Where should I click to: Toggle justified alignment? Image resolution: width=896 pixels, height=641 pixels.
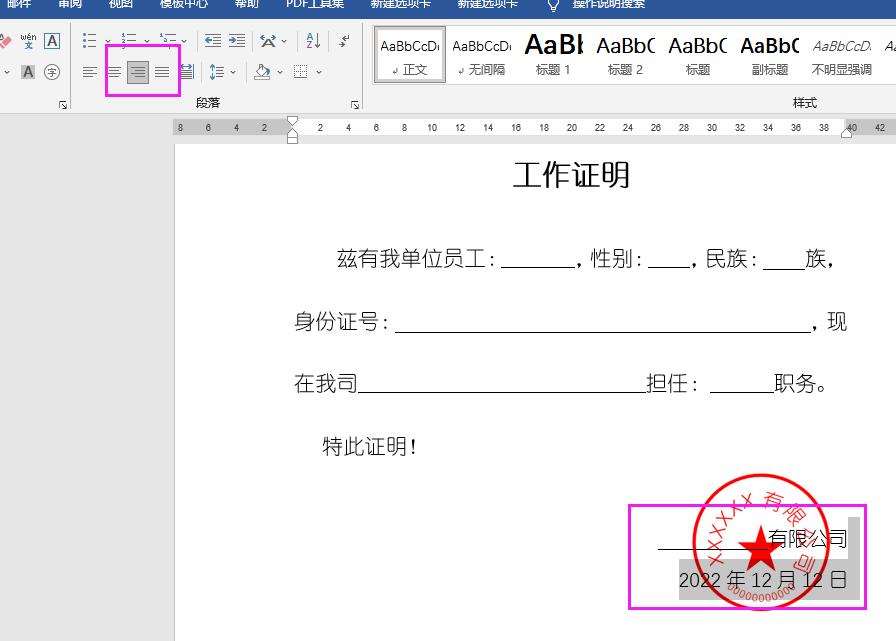pos(161,71)
